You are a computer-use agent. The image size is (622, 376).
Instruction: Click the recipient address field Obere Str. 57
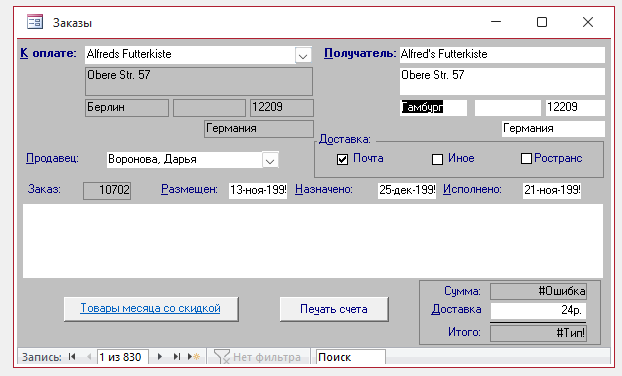(x=502, y=81)
